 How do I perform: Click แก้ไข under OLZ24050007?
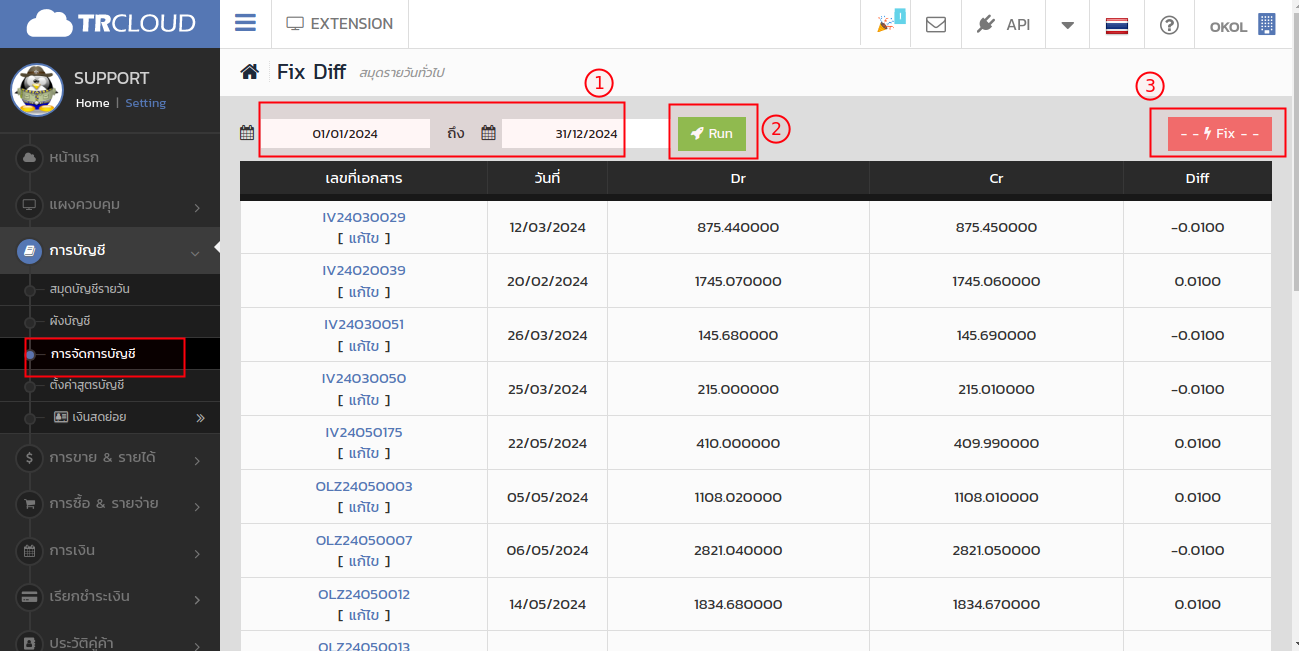point(364,562)
